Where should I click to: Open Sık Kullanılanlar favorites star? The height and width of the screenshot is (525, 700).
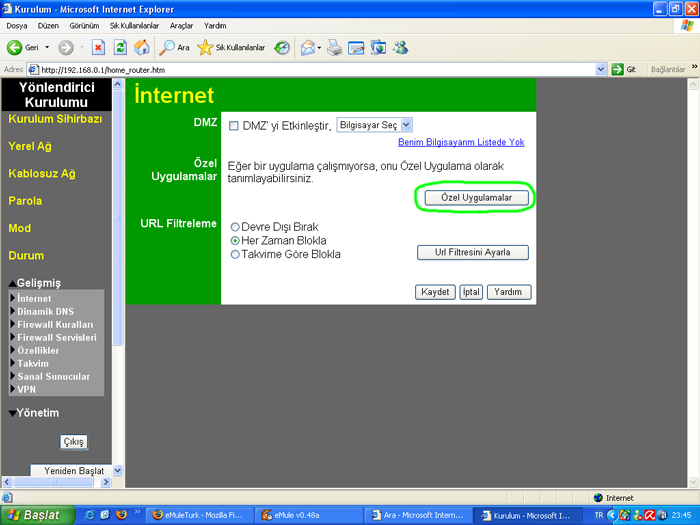click(x=231, y=47)
